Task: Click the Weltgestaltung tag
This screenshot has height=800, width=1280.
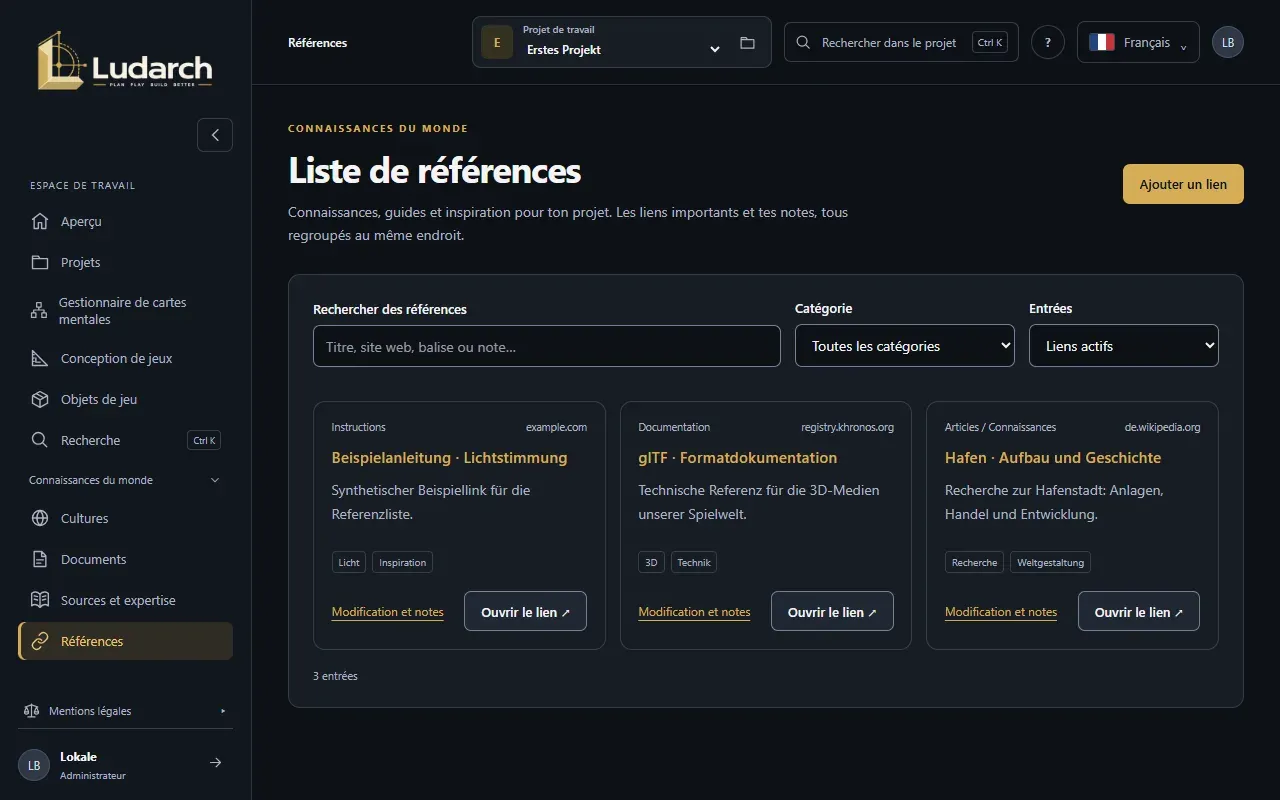Action: pyautogui.click(x=1050, y=562)
